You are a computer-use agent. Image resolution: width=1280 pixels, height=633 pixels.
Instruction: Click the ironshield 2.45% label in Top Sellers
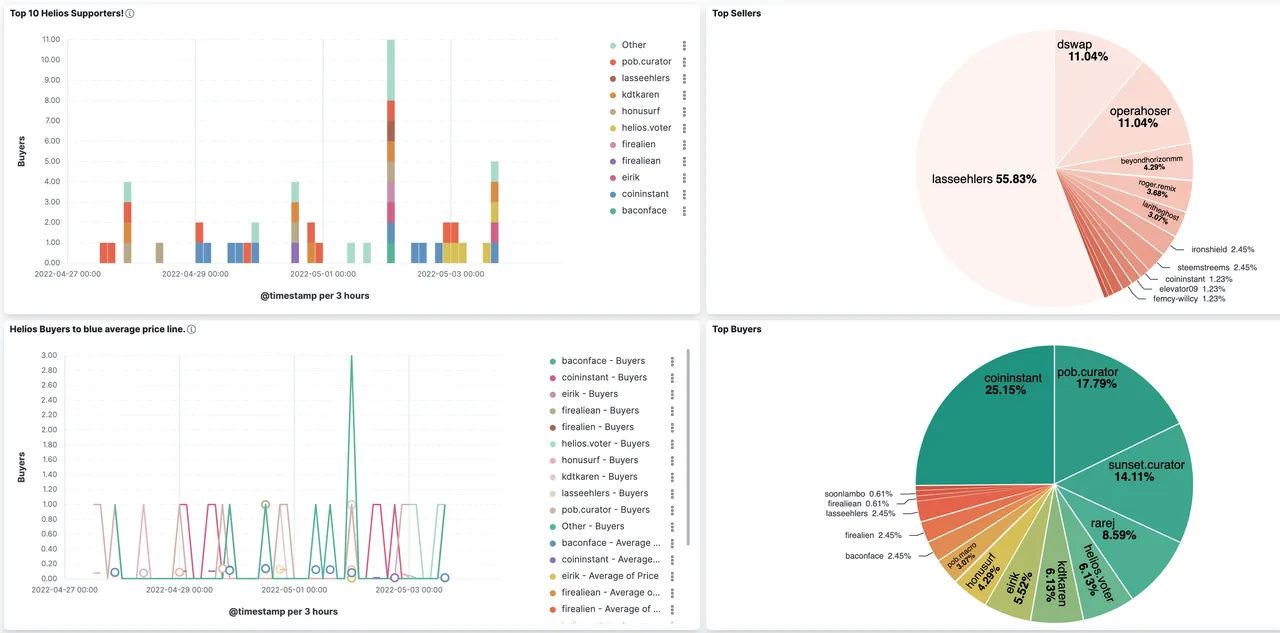click(1223, 249)
